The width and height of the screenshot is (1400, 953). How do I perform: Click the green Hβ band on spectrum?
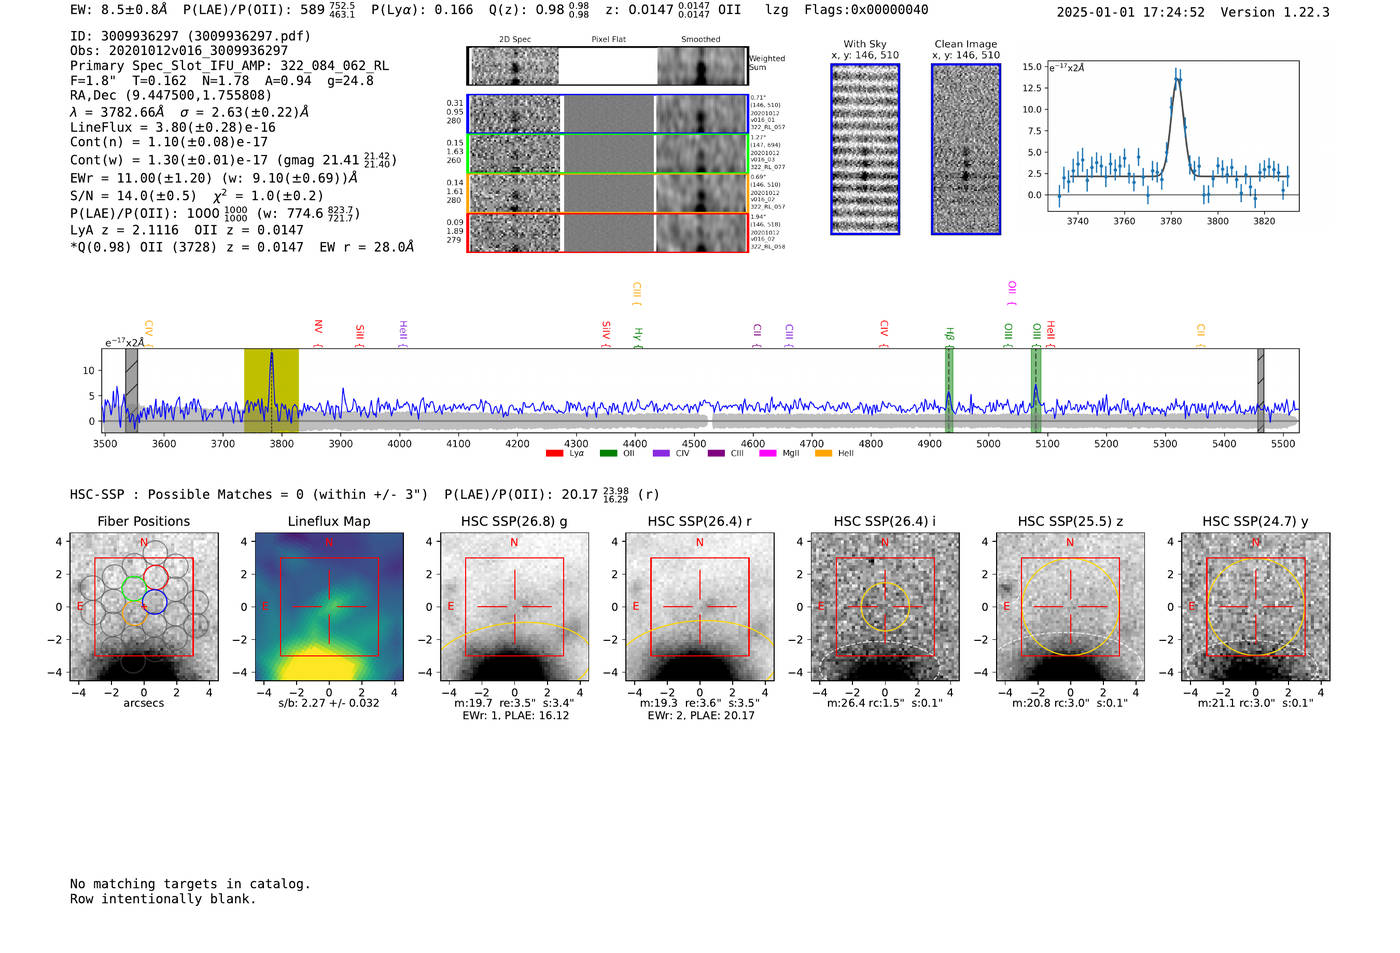point(949,391)
